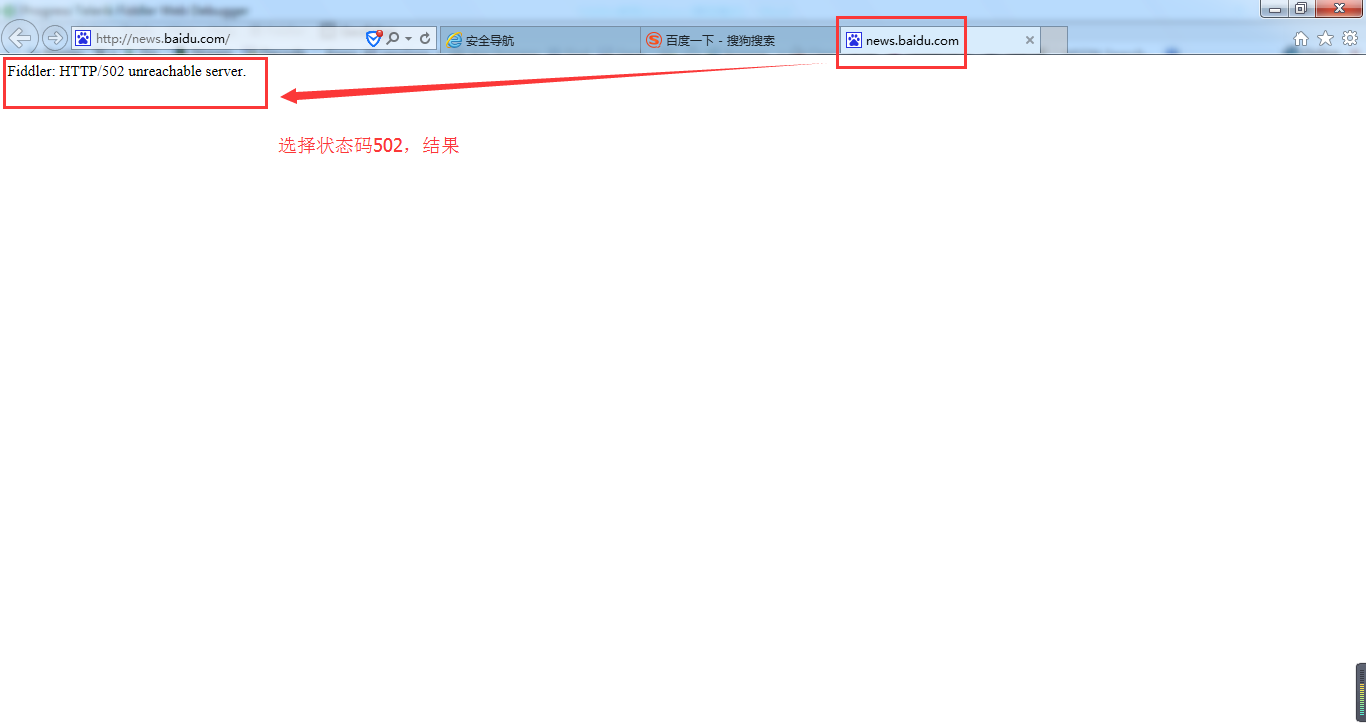
Task: Open a new tab with the blank tab button
Action: point(1054,40)
